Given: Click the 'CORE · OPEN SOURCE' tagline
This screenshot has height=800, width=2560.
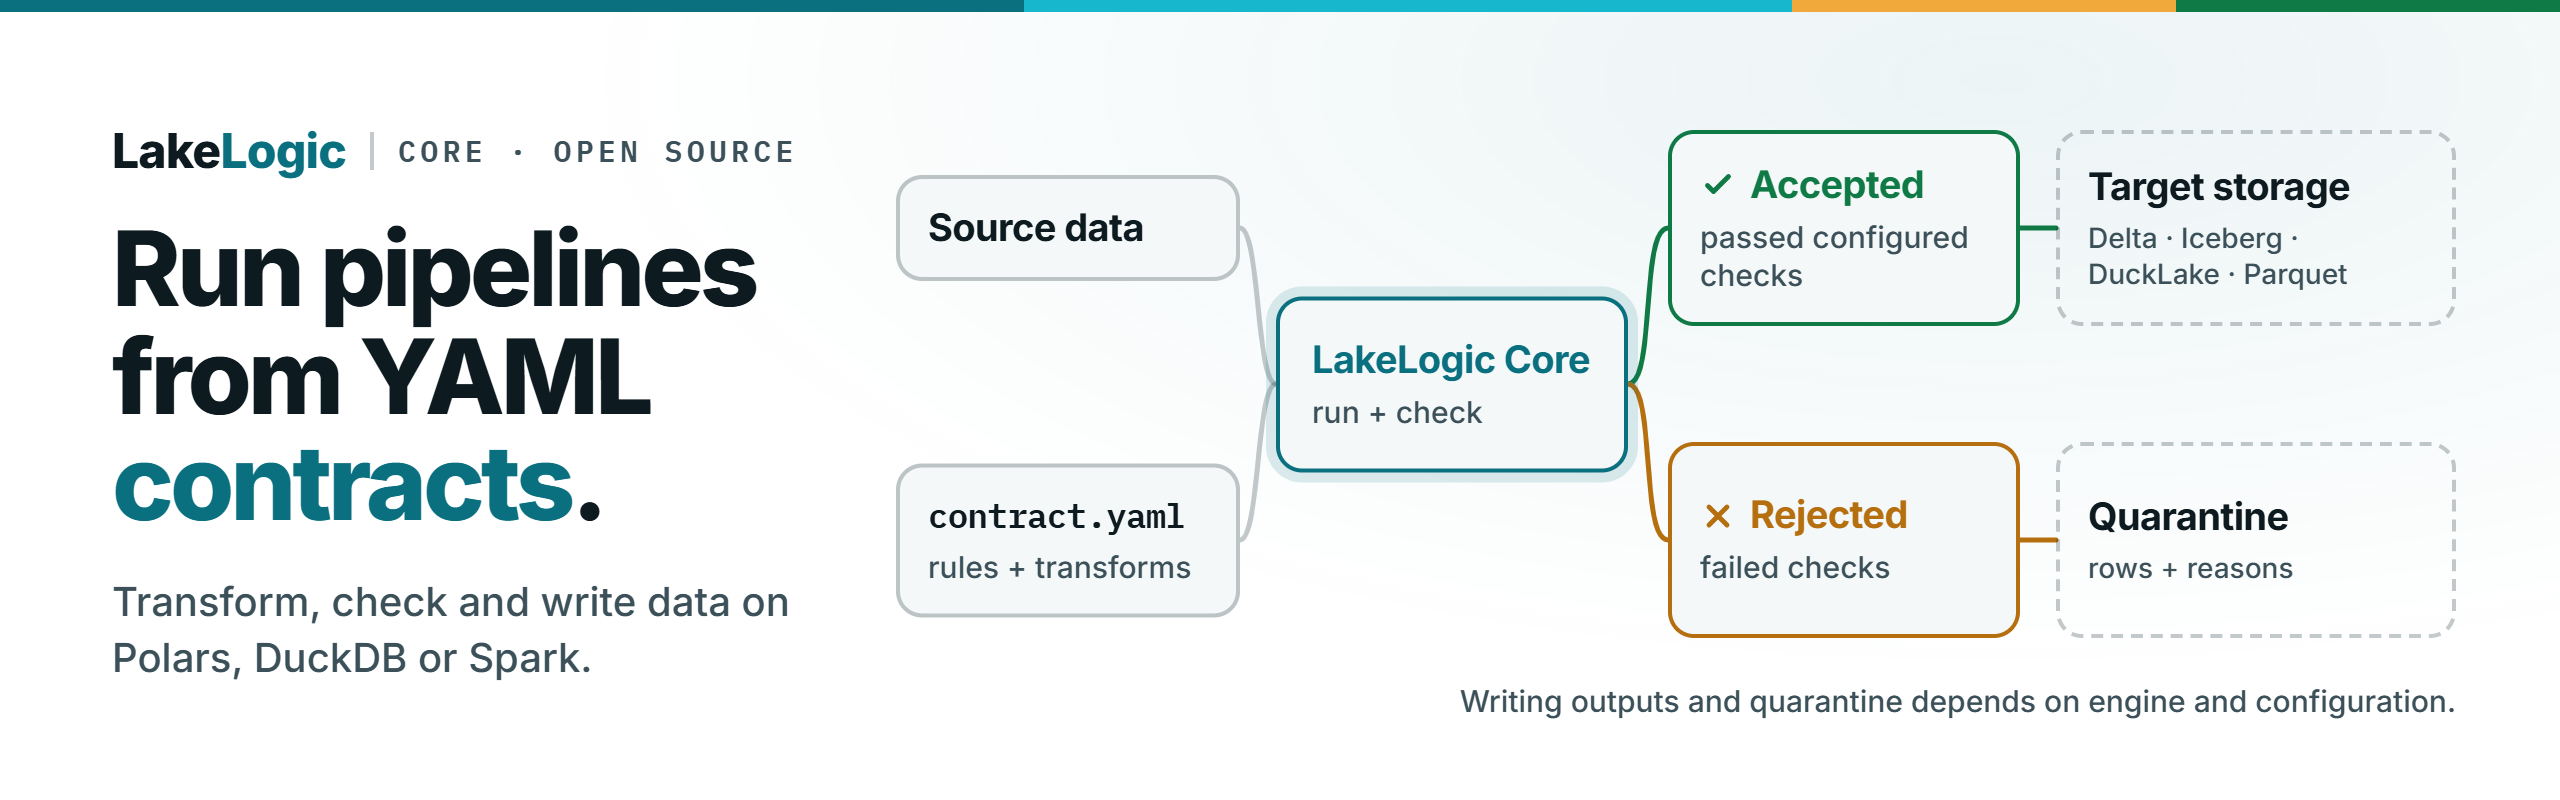Looking at the screenshot, I should (596, 152).
